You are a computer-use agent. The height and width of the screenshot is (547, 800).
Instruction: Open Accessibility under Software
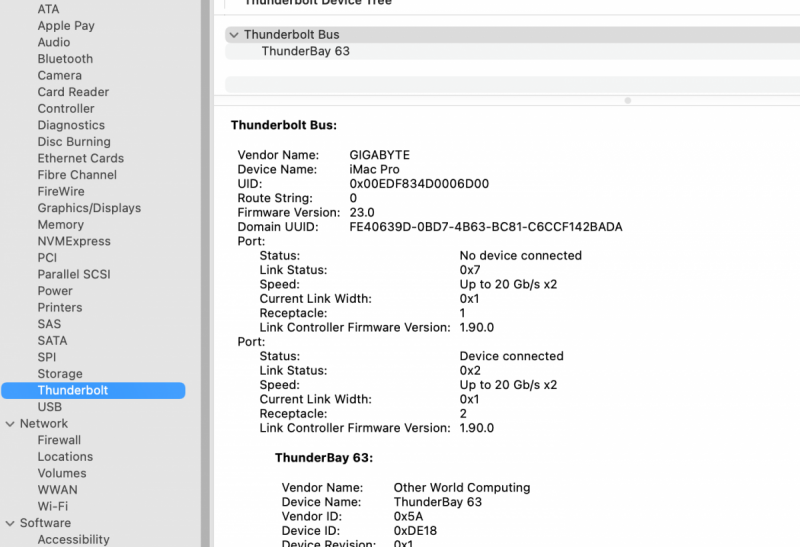click(x=73, y=540)
